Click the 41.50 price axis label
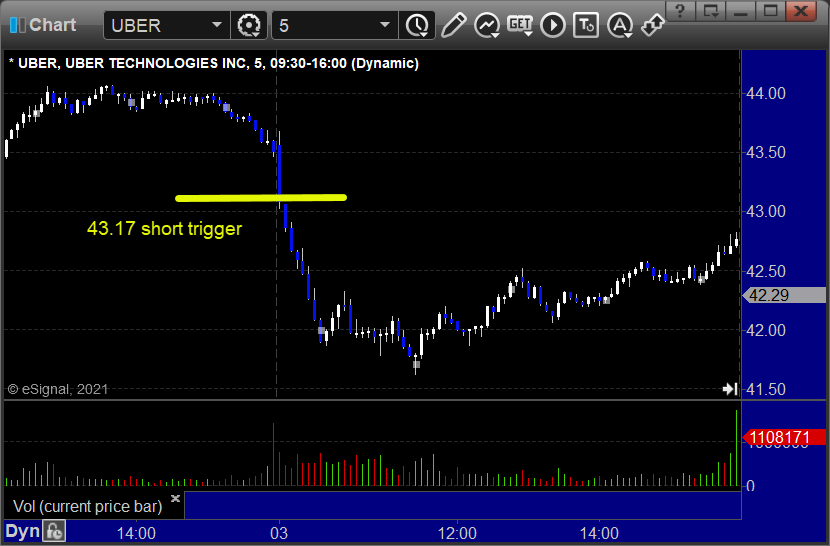Viewport: 830px width, 546px height. tap(765, 390)
